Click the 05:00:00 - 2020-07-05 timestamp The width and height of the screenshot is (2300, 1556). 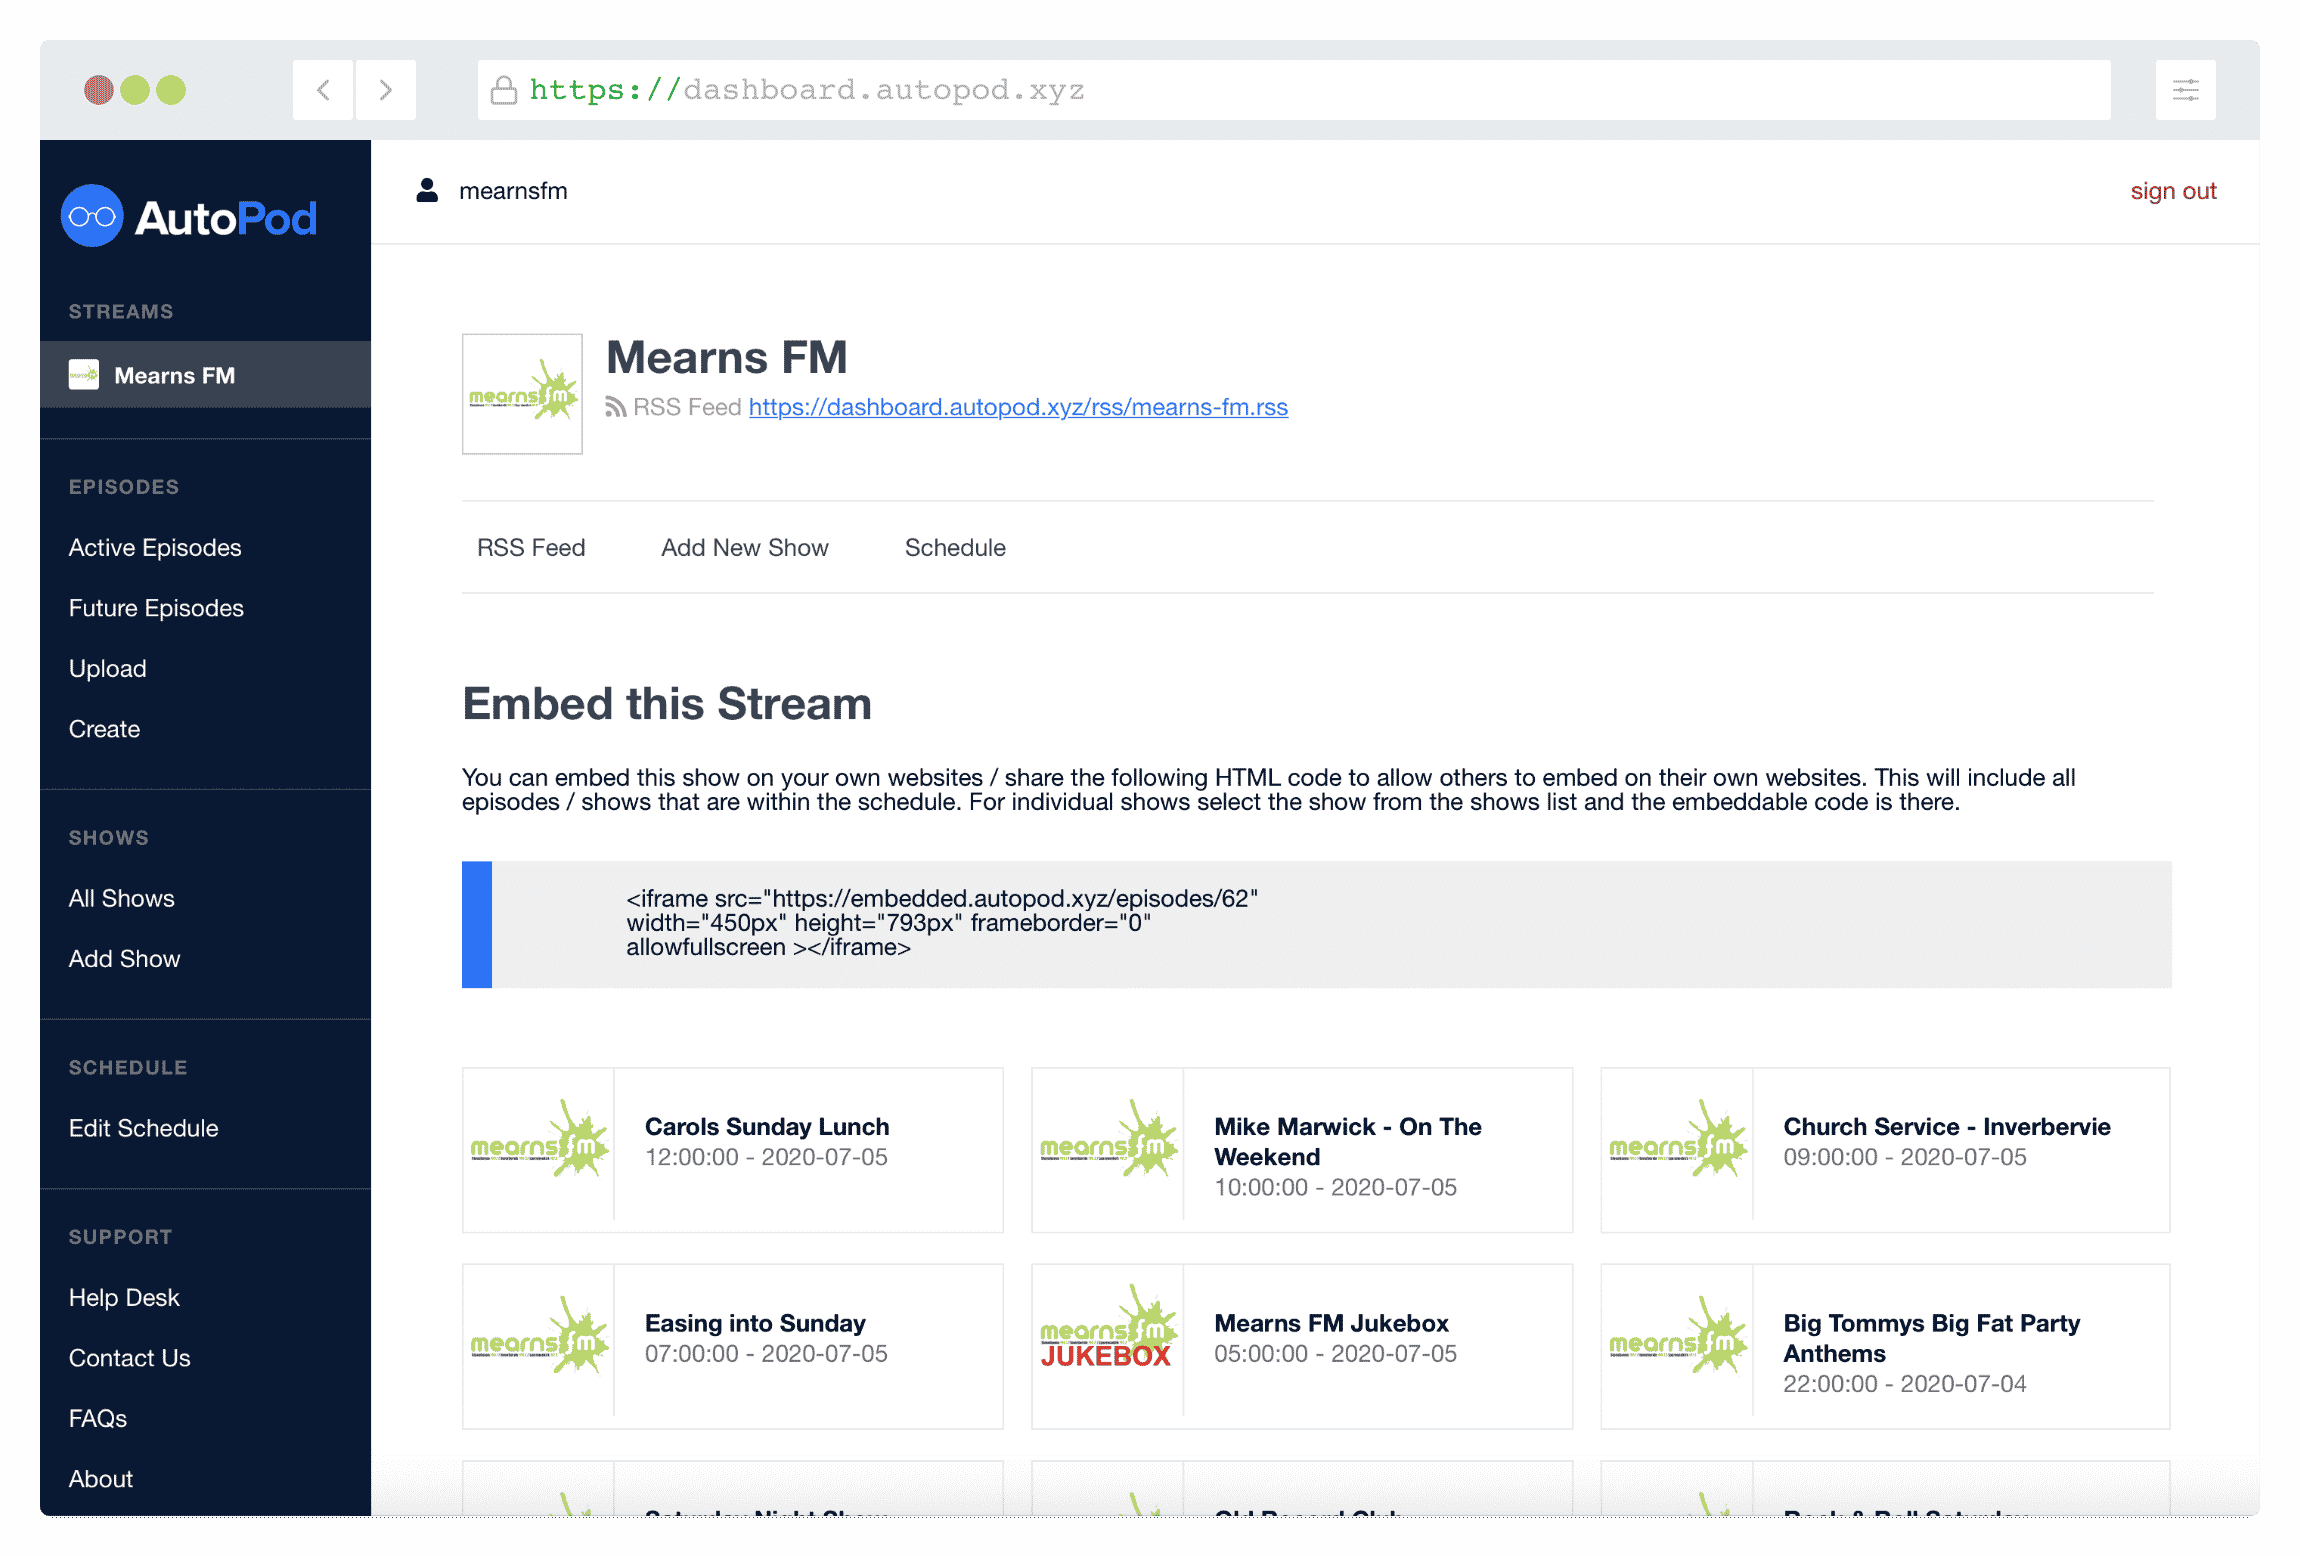point(1335,1353)
